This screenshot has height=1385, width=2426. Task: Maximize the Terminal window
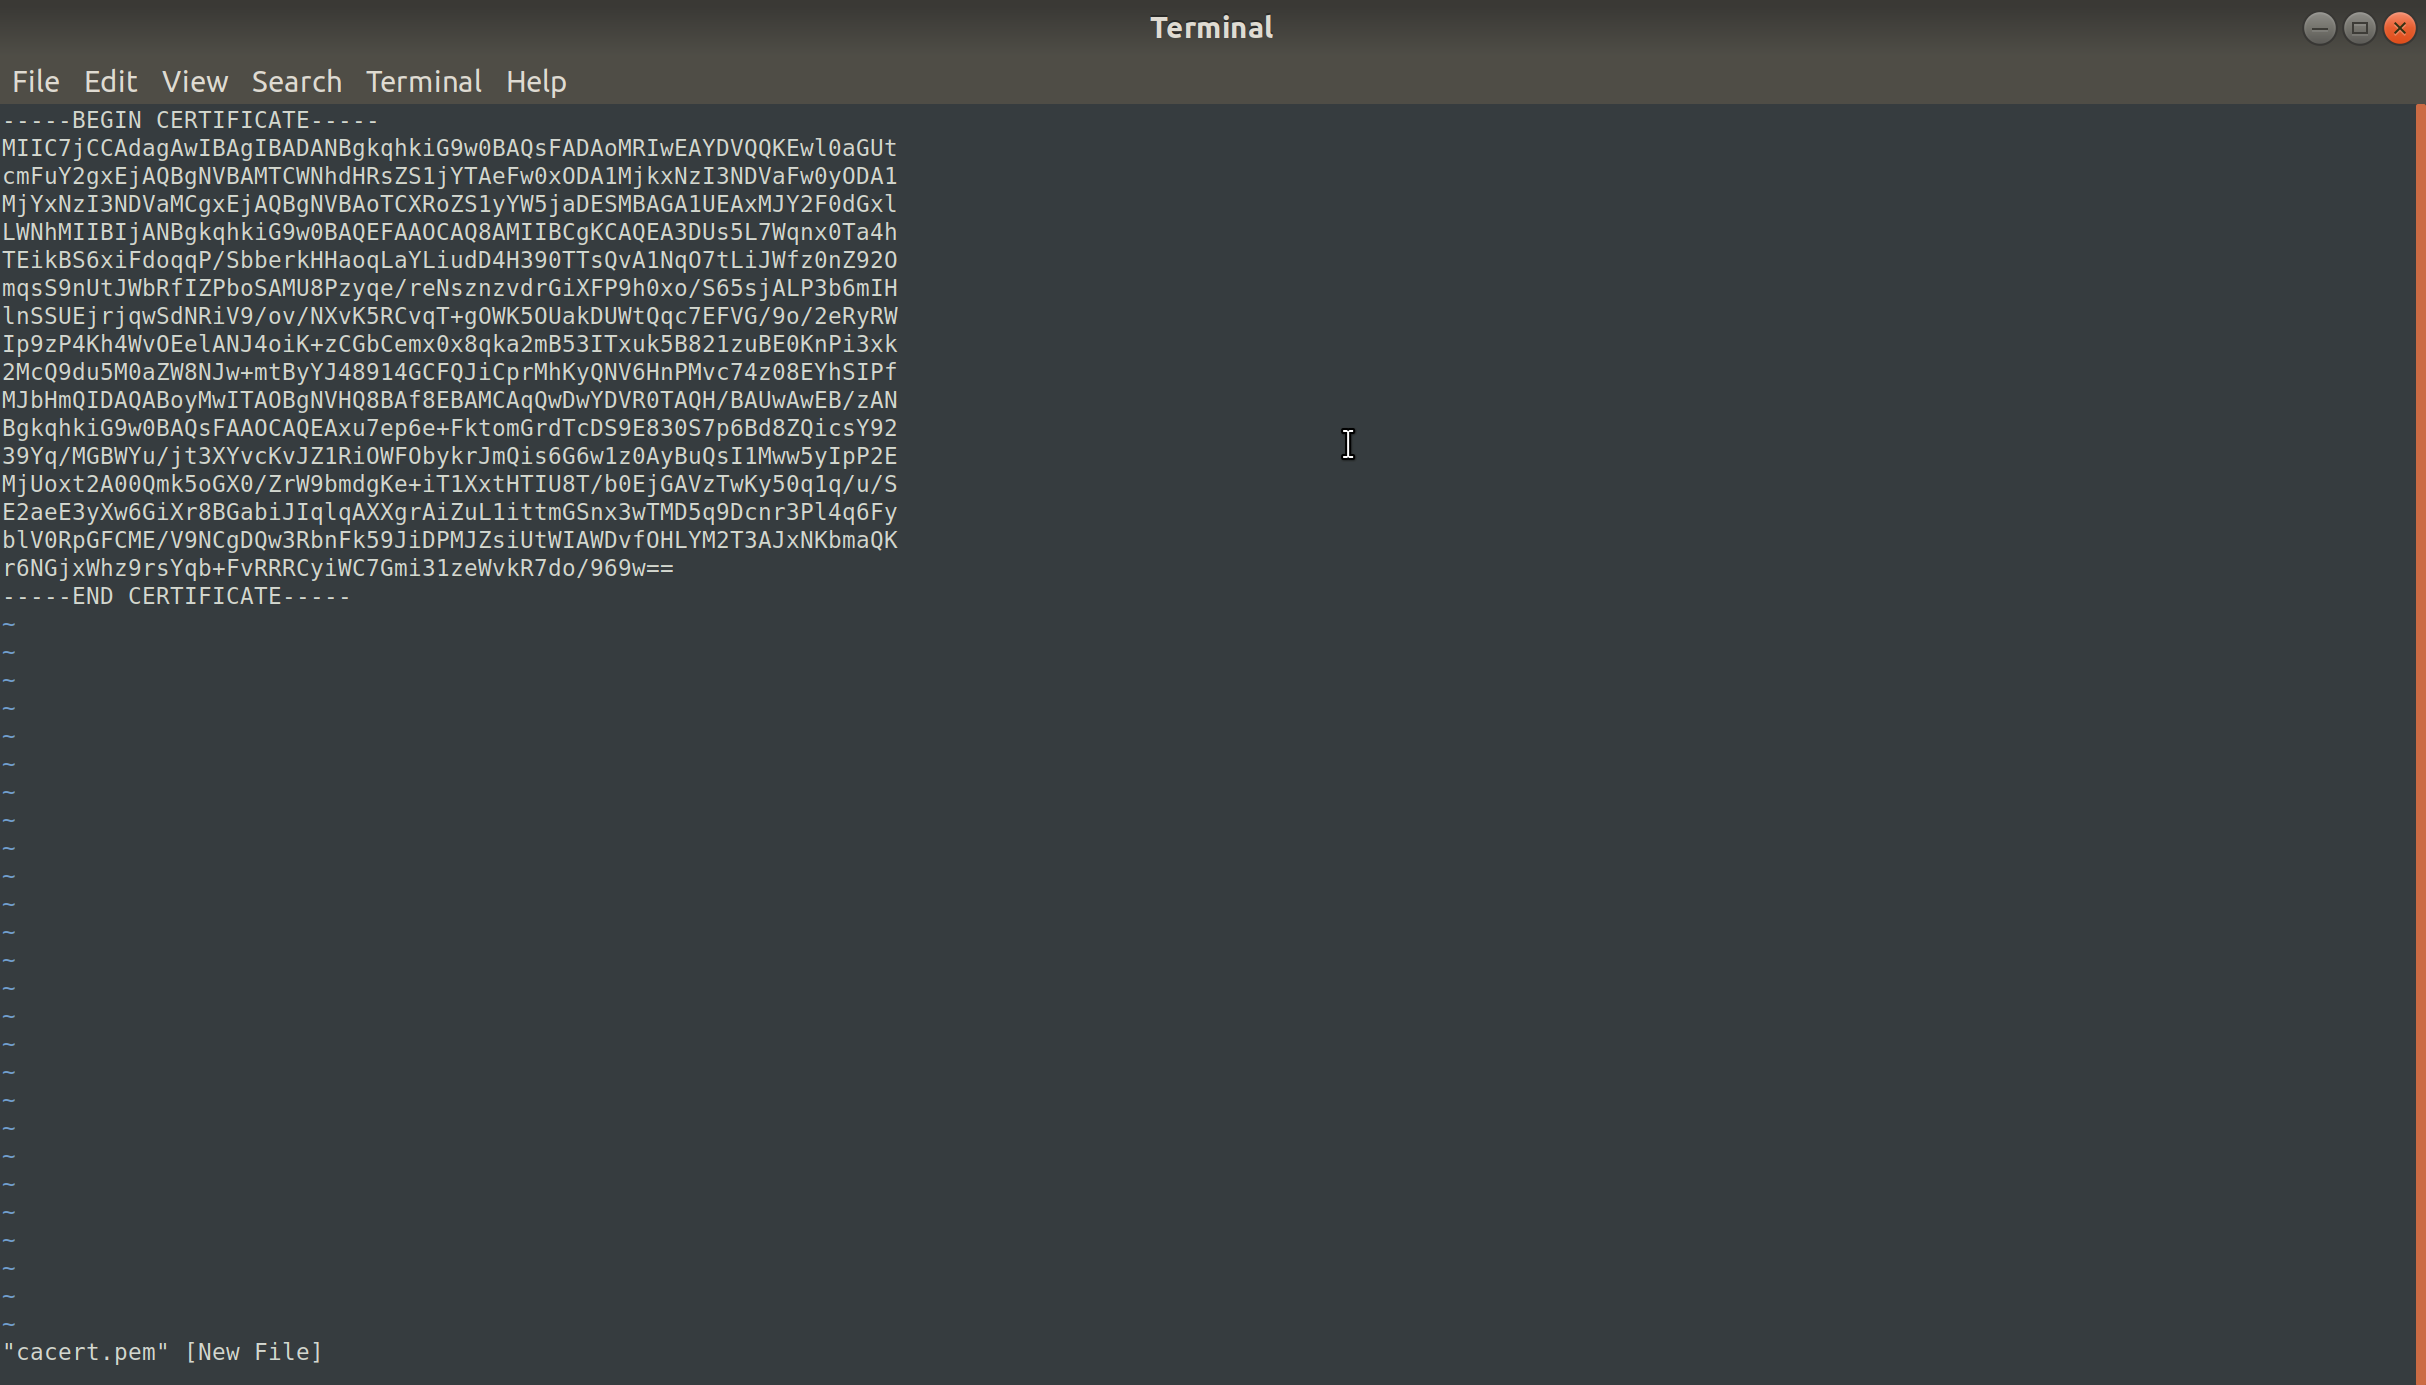[x=2359, y=28]
